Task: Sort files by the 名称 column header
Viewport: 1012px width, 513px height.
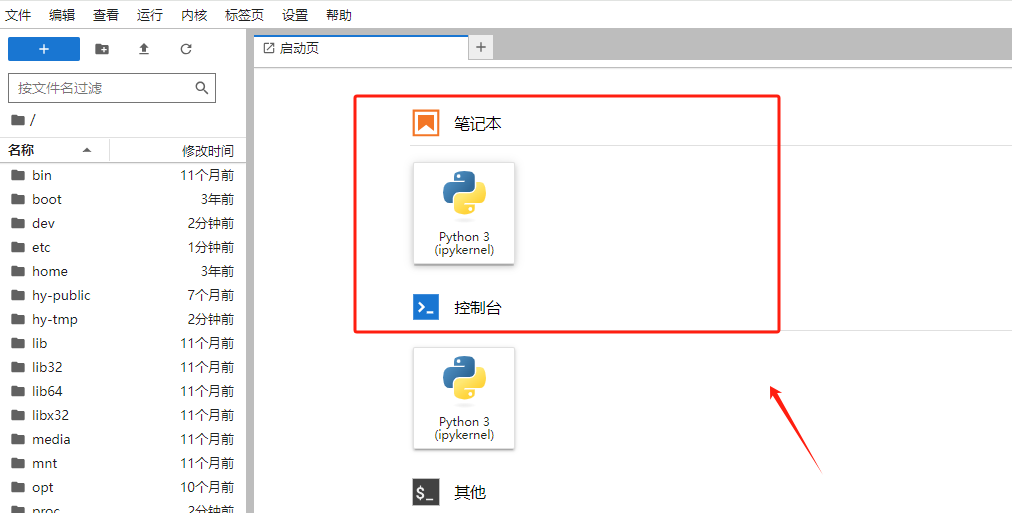Action: [55, 150]
